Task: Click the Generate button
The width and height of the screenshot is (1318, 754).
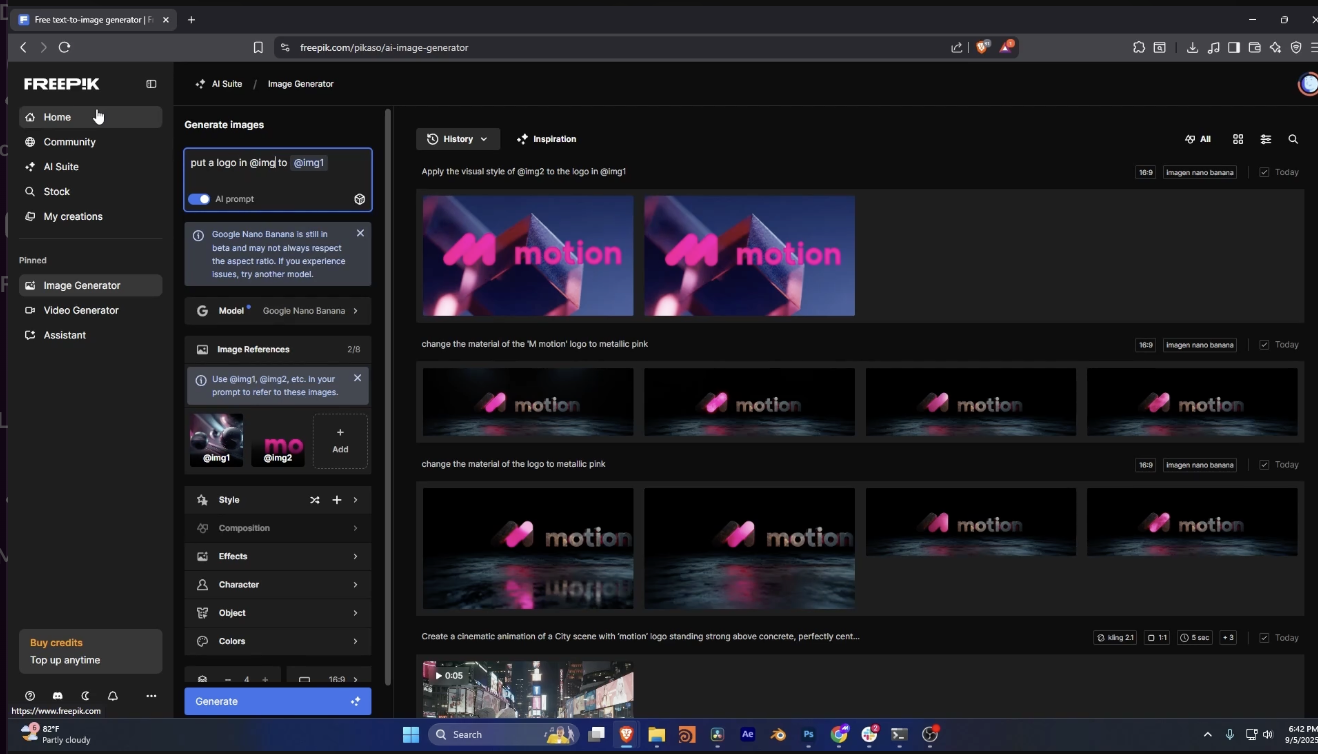Action: 277,701
